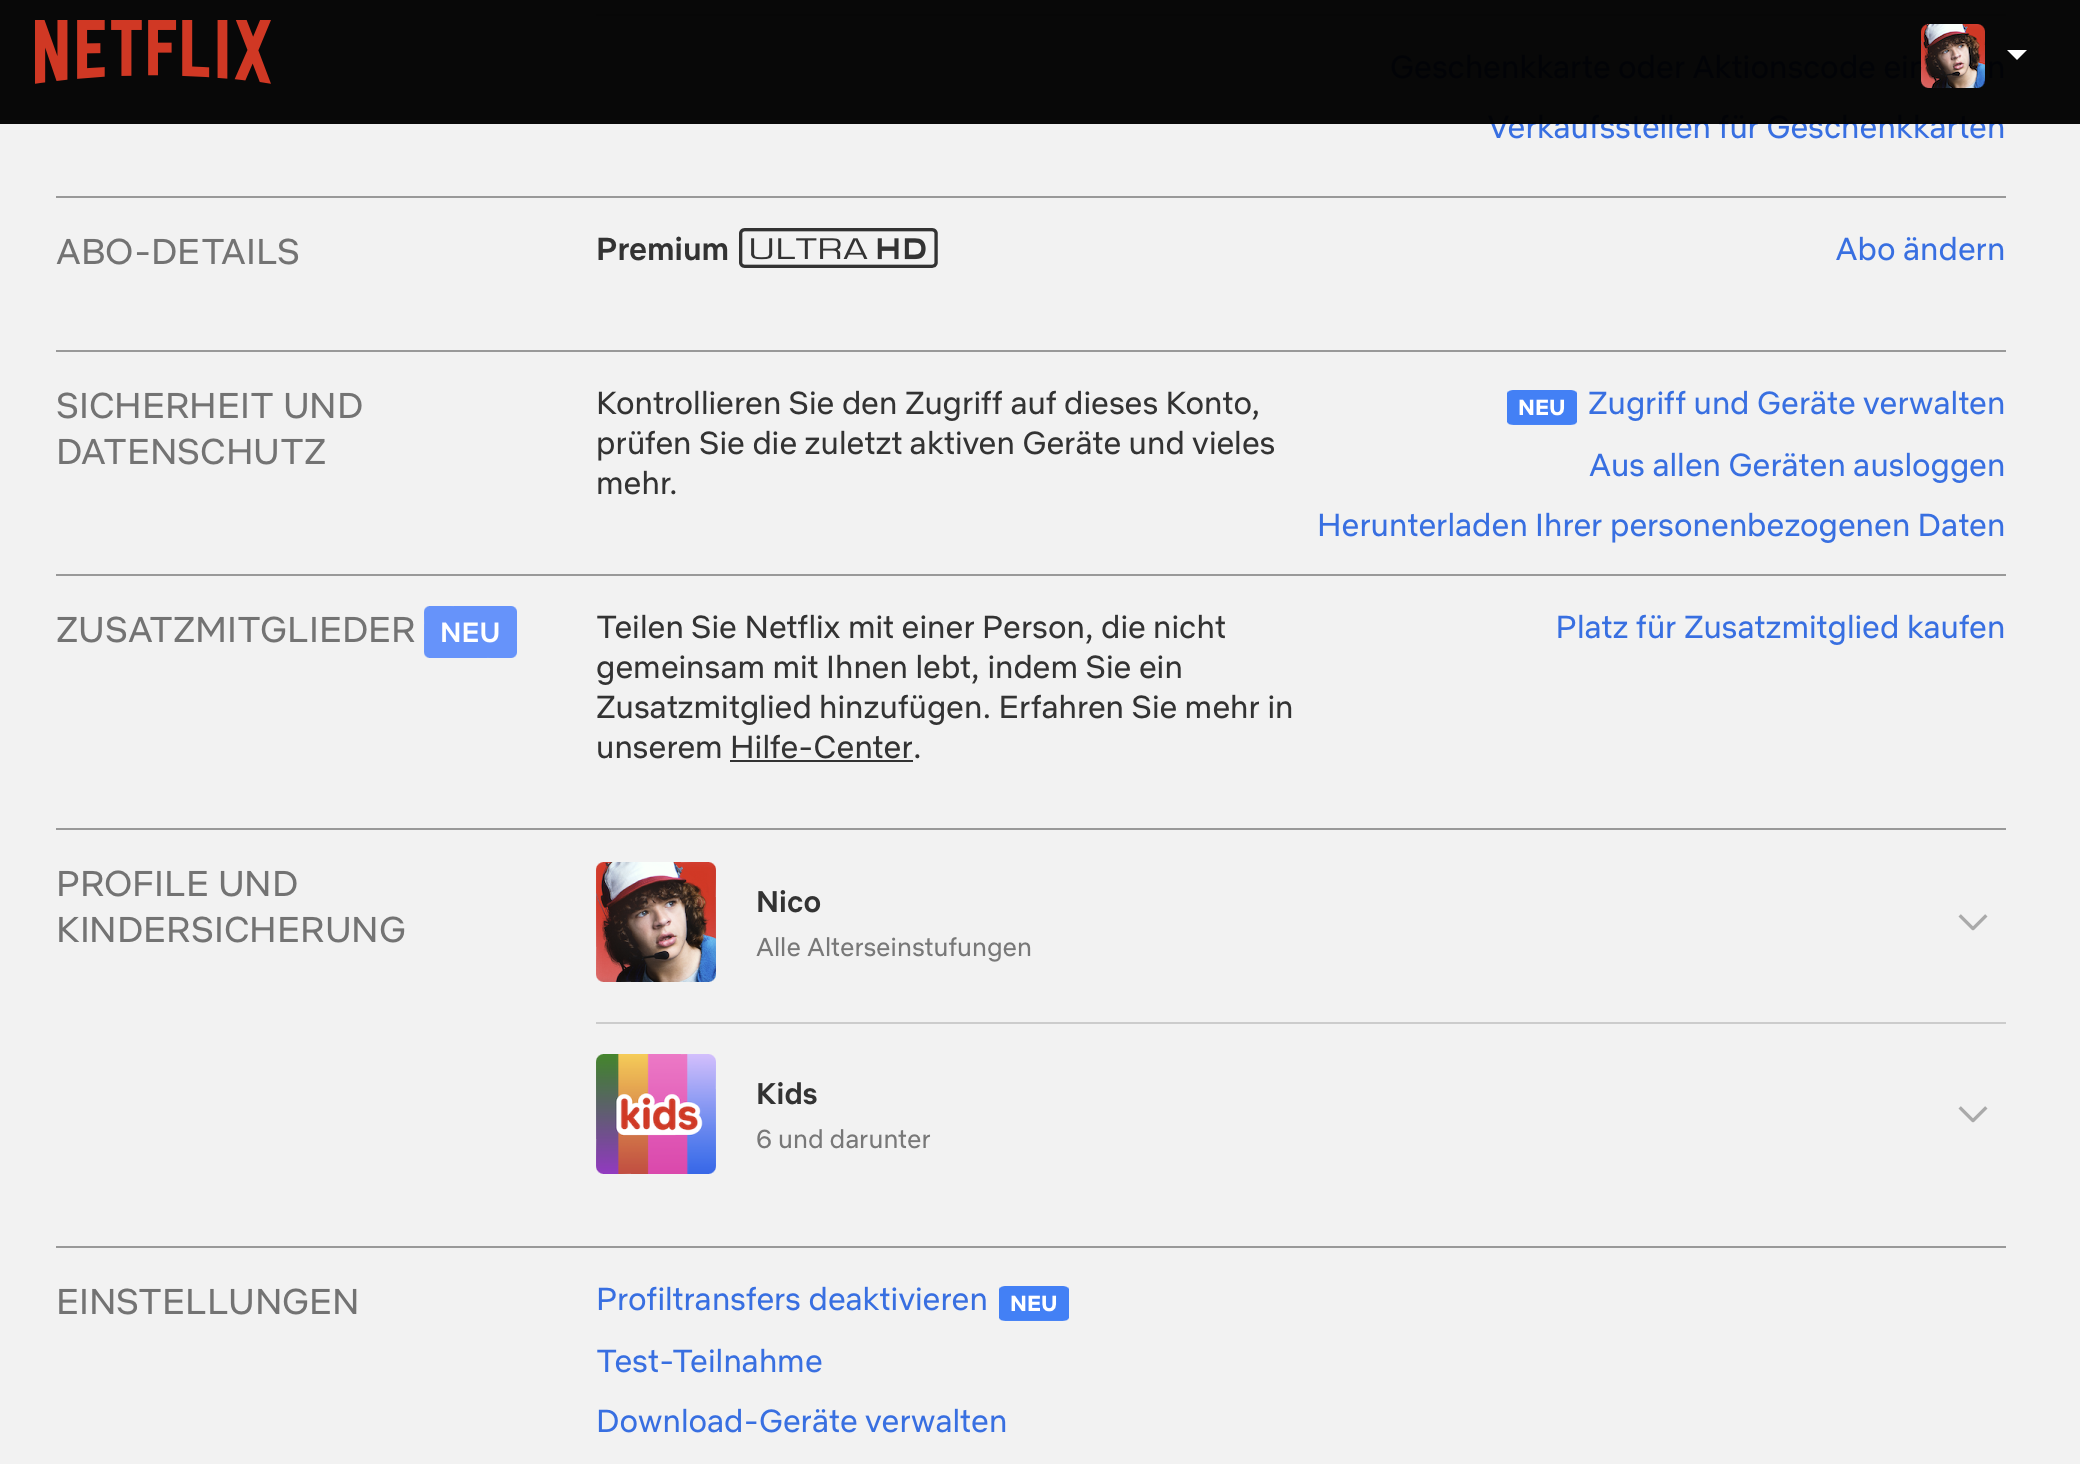Expand the Nico profile settings
2080x1464 pixels.
click(1972, 922)
